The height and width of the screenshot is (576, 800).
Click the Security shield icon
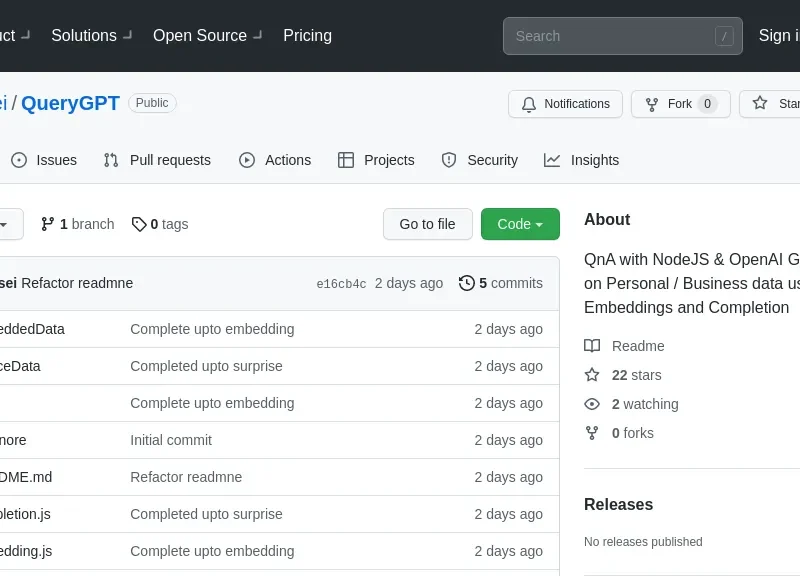click(449, 160)
